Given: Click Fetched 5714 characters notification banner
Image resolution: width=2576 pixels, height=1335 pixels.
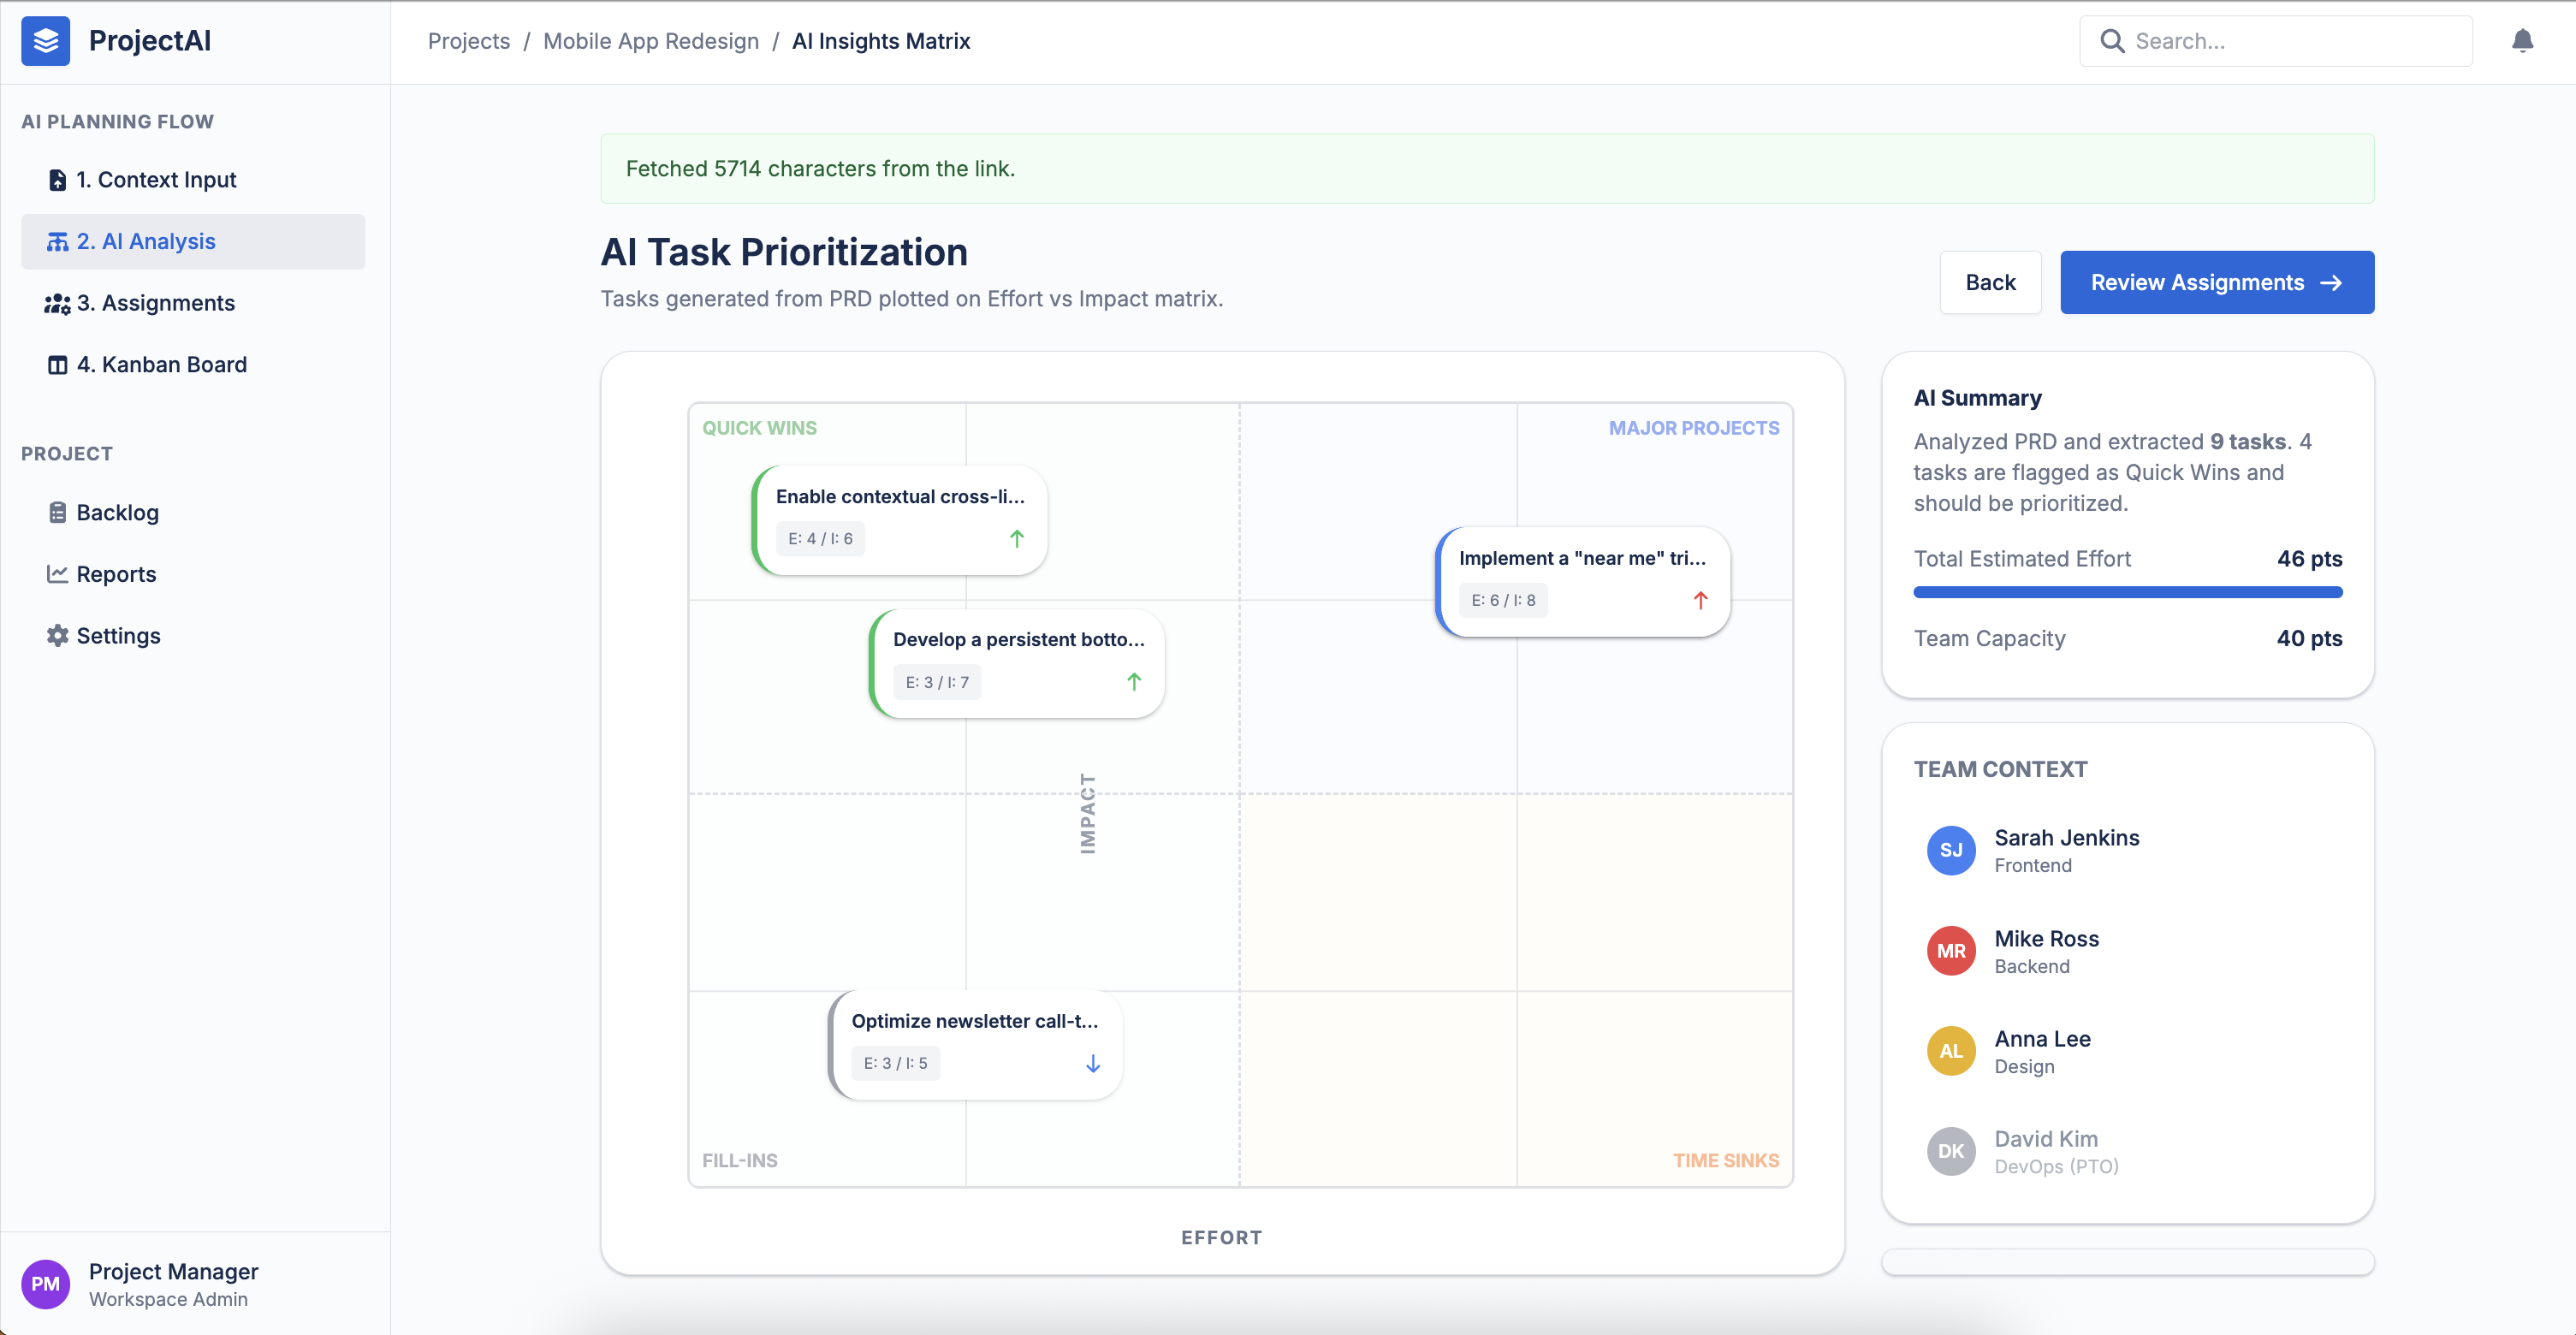Looking at the screenshot, I should [1487, 169].
